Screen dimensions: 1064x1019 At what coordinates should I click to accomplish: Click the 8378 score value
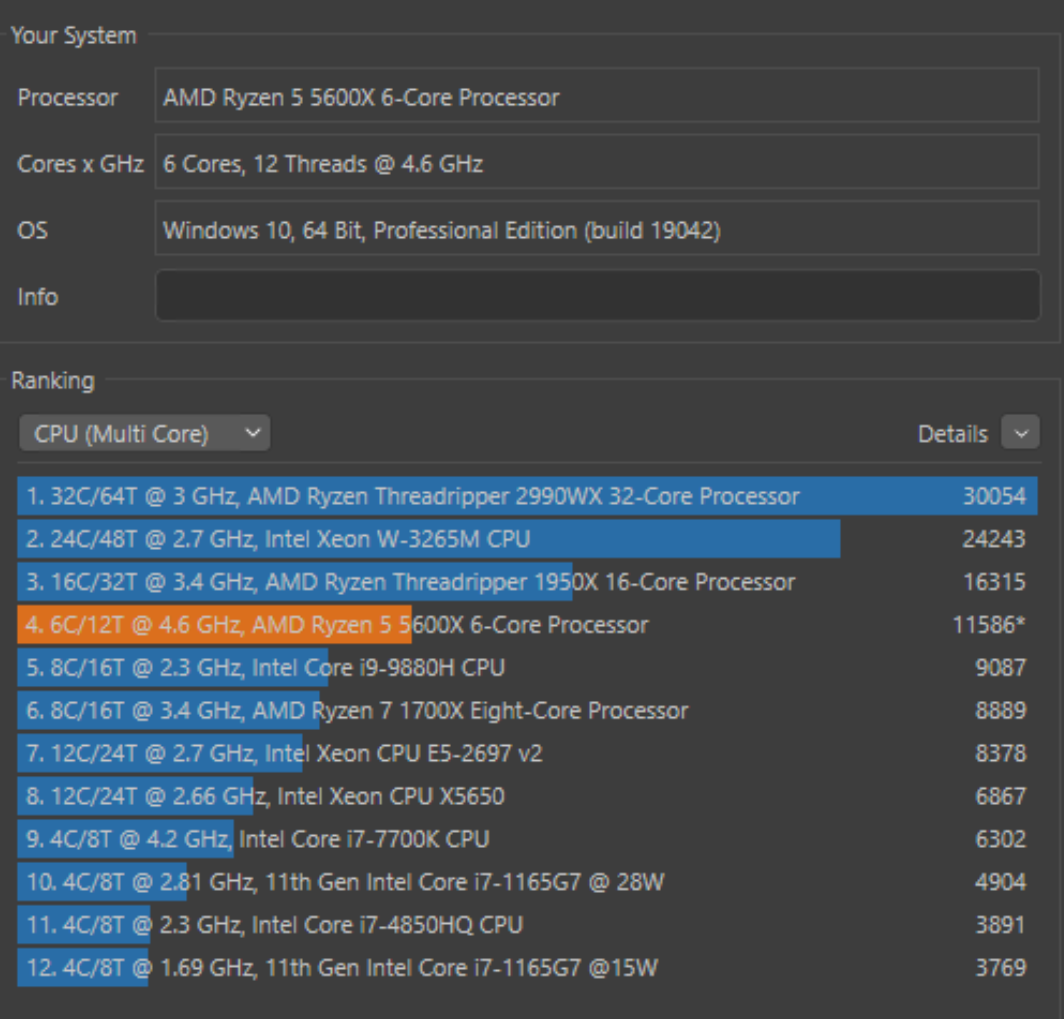(x=1000, y=753)
